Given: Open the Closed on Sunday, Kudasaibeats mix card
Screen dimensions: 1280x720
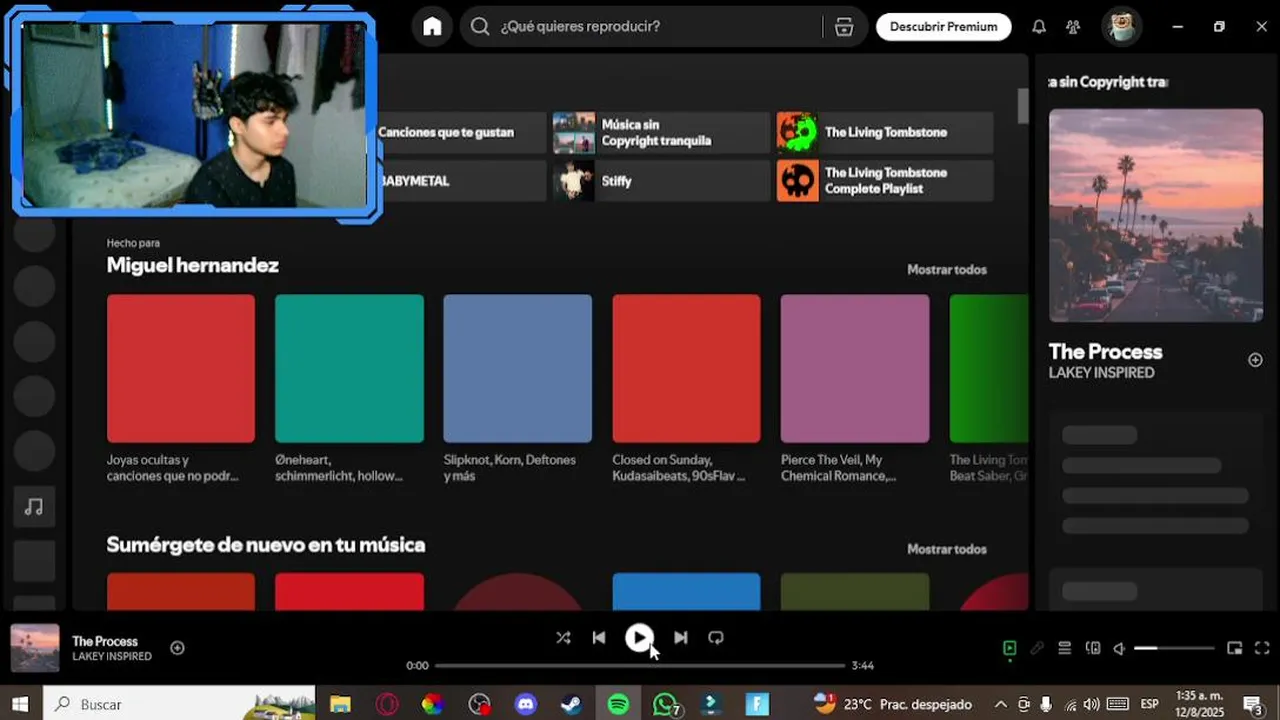Looking at the screenshot, I should (686, 390).
